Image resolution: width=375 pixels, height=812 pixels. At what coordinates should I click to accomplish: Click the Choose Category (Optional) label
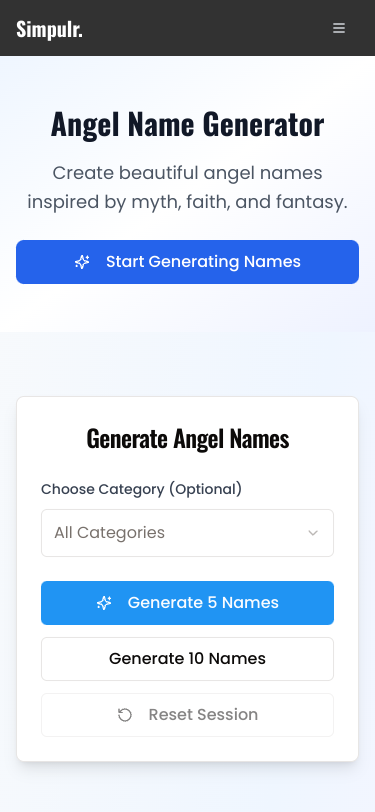click(x=141, y=489)
